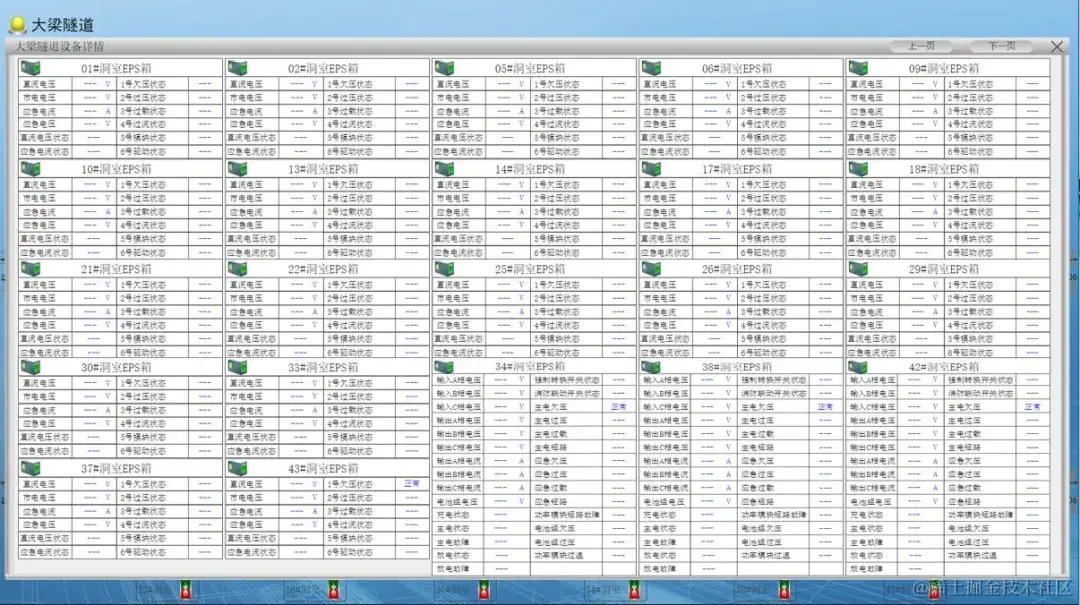Image resolution: width=1080 pixels, height=605 pixels.
Task: Open the 06#洞室EPS箱 device icon
Action: [652, 68]
